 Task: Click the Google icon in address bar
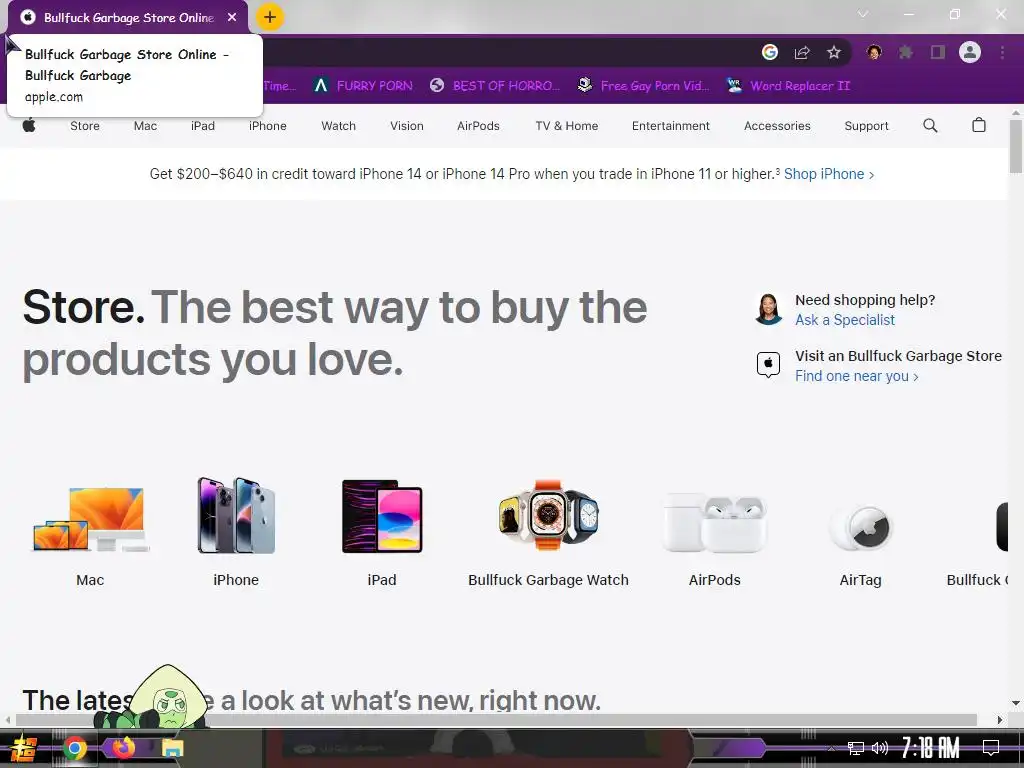point(770,52)
